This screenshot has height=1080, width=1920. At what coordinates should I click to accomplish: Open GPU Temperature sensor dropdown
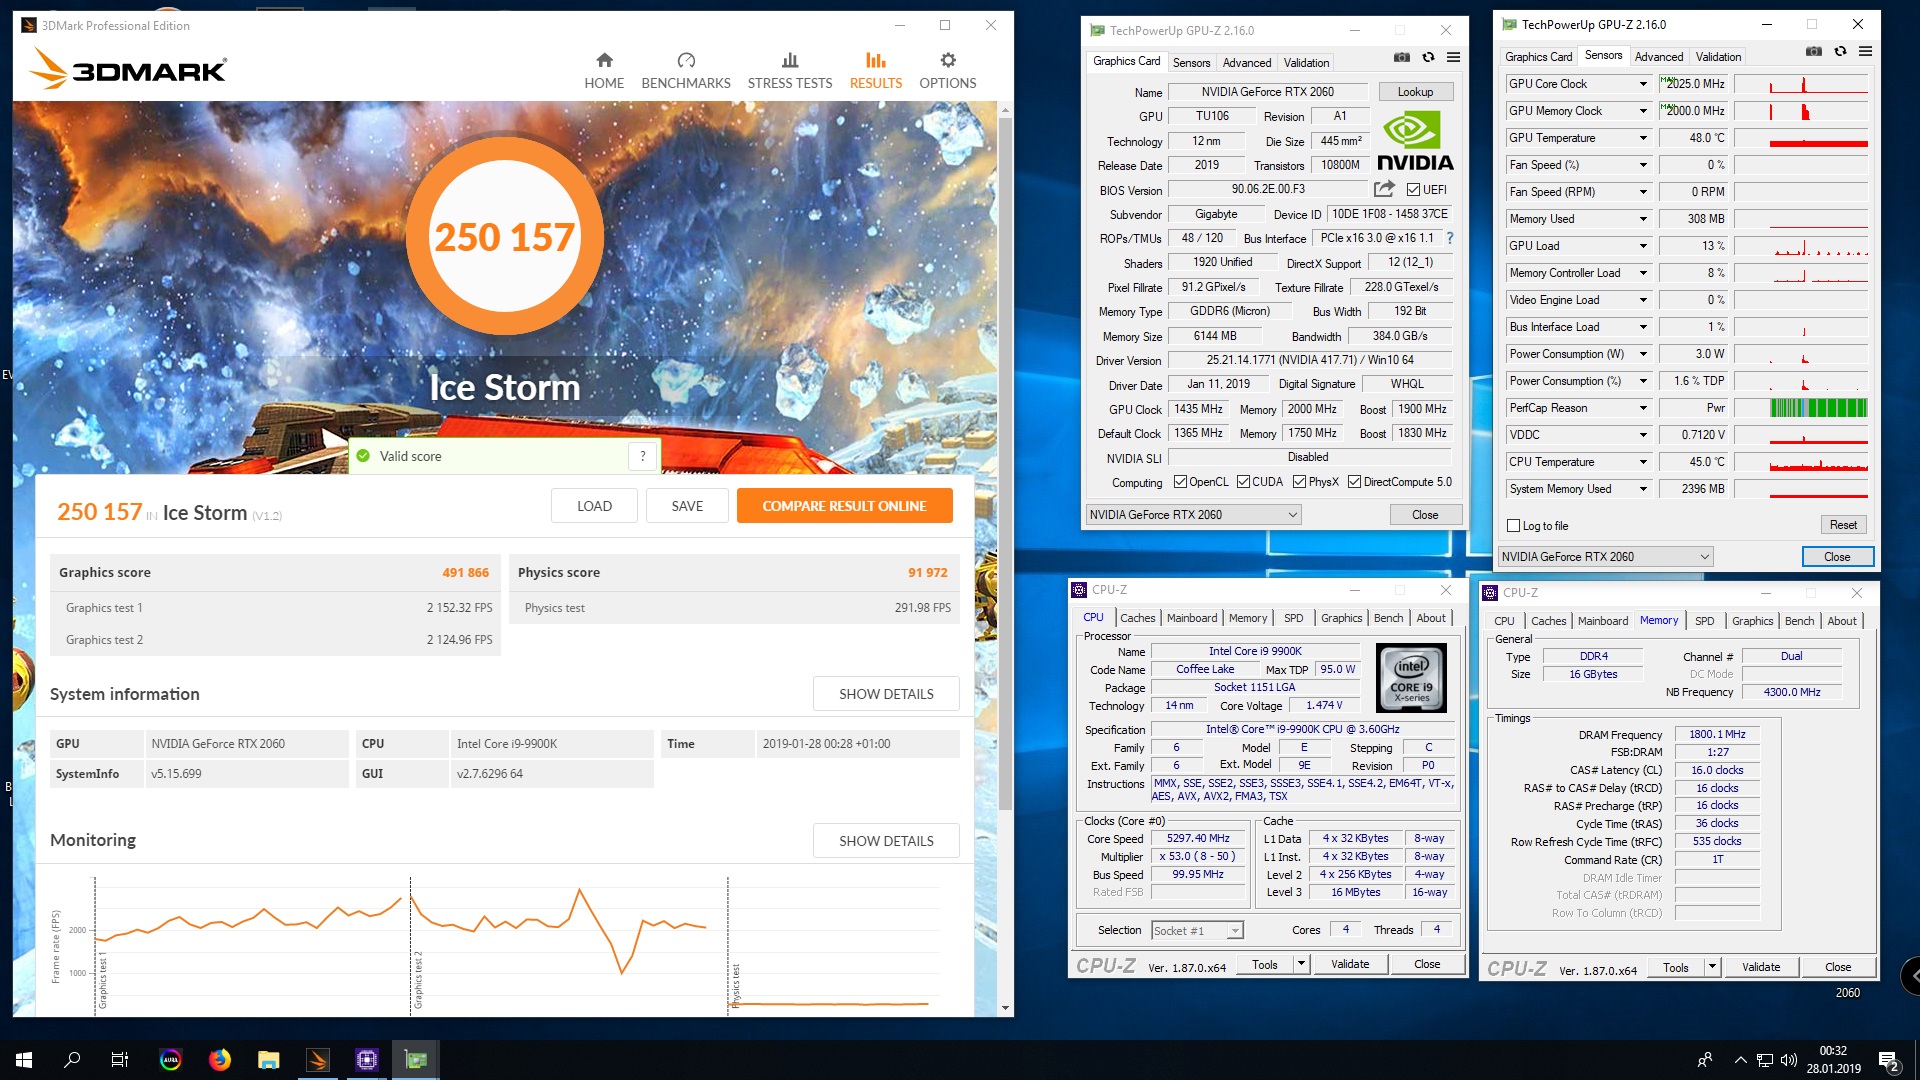(1642, 138)
